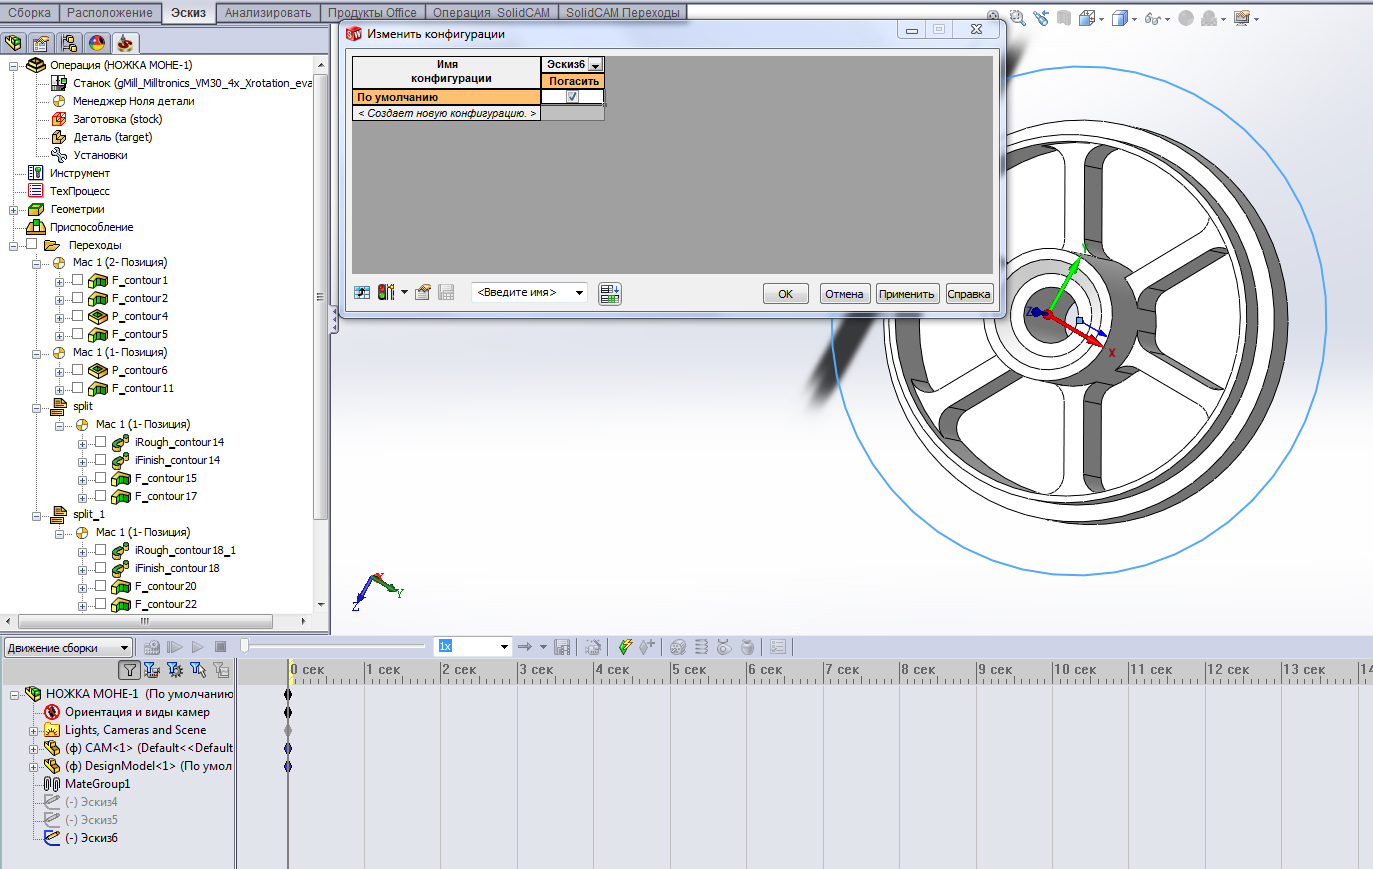Click the Contact icon in motion toolbar
This screenshot has width=1373, height=869.
724,647
